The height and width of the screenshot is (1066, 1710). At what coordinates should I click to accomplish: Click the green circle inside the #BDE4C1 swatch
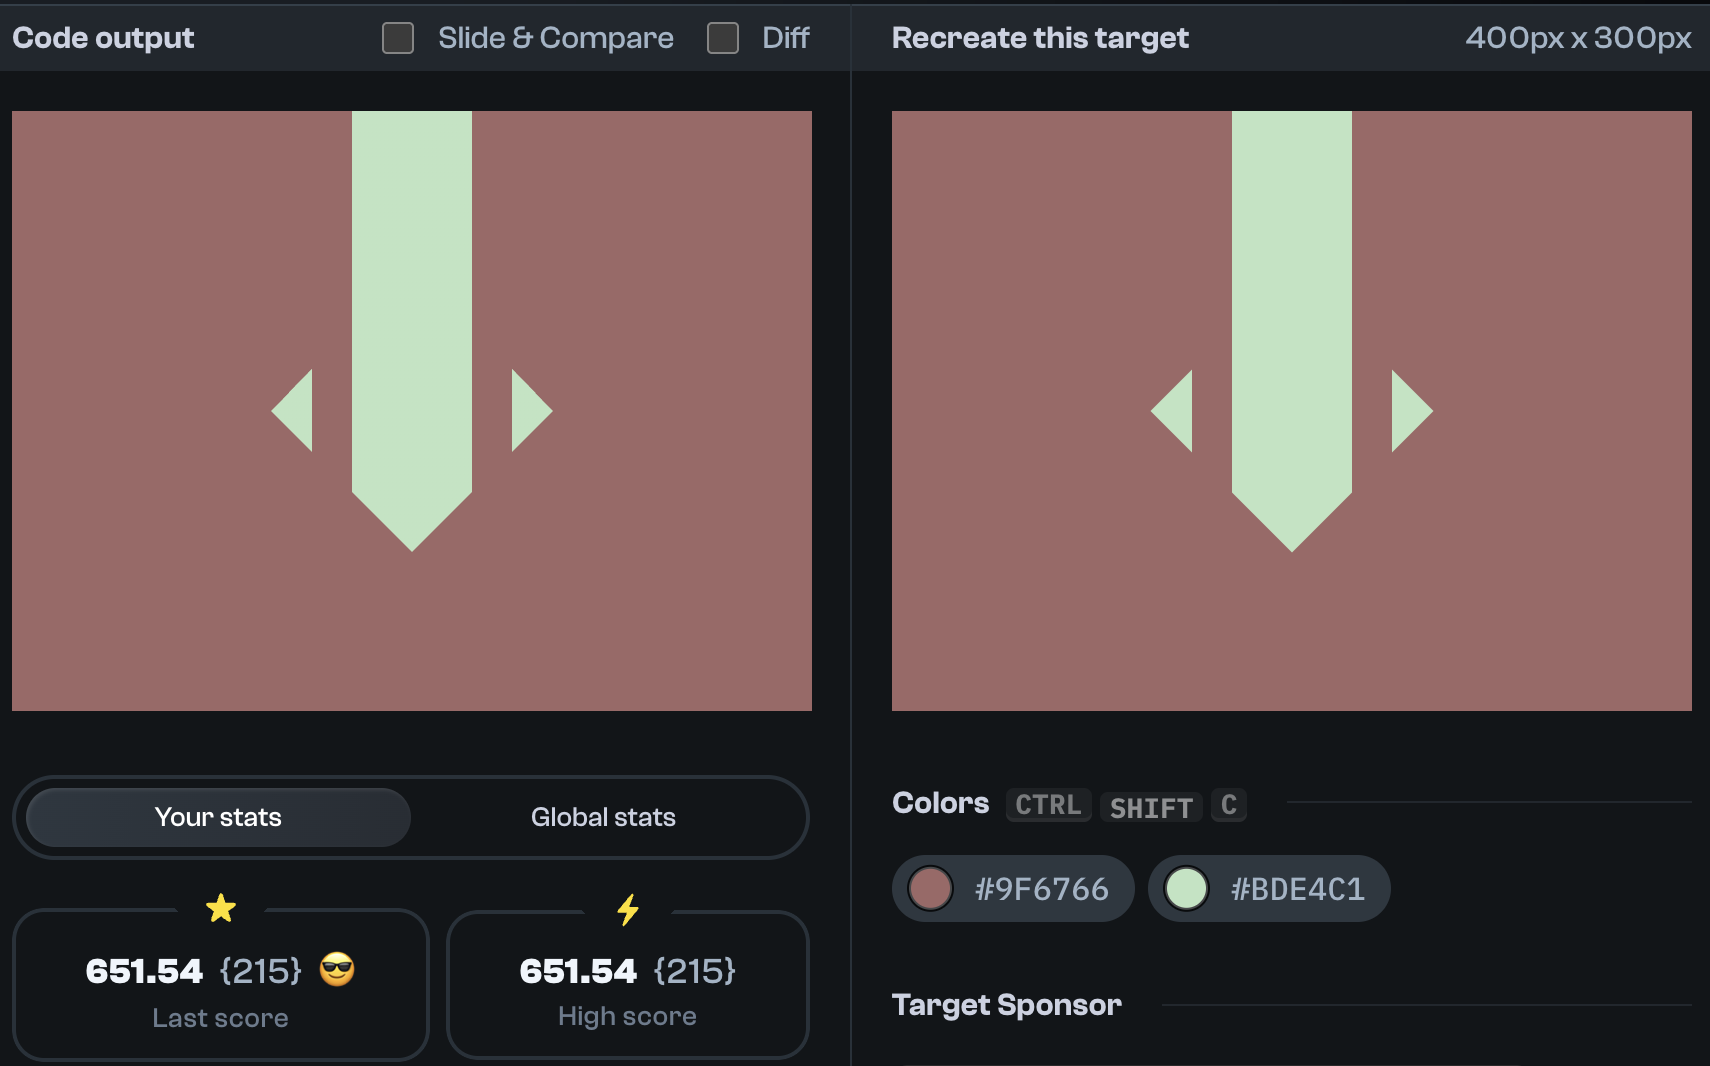click(1188, 888)
